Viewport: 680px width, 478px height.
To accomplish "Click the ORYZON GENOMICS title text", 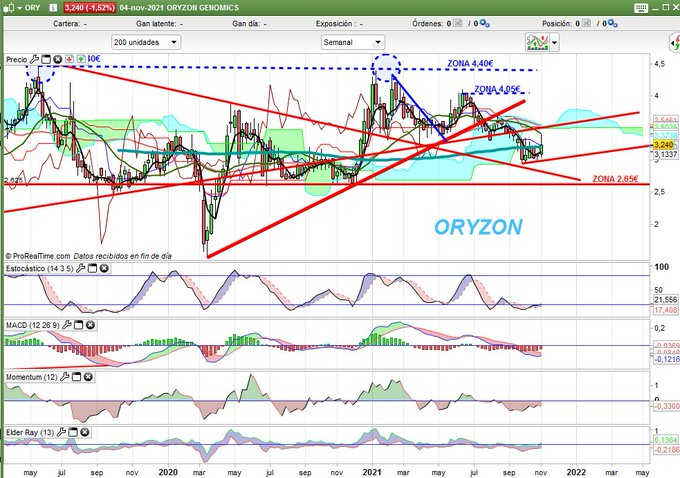I will (x=202, y=8).
